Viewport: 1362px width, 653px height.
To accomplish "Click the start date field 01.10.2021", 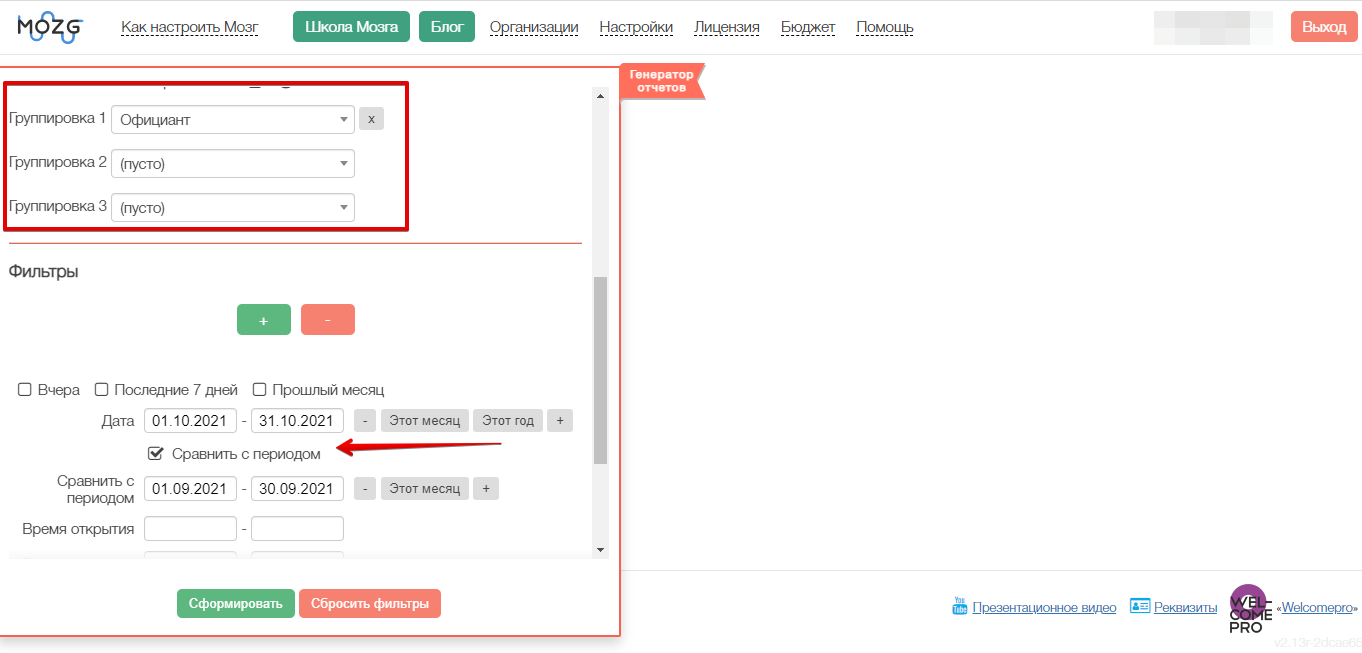I will tap(190, 421).
